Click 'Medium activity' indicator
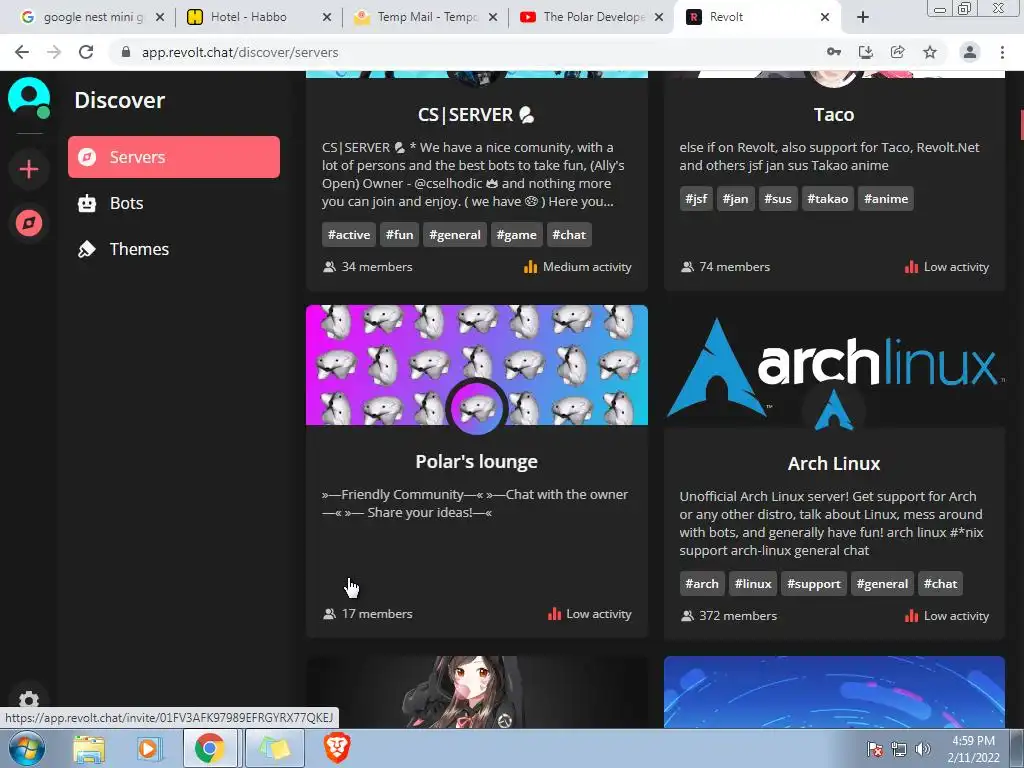Screen dimensions: 1024x768 point(578,267)
